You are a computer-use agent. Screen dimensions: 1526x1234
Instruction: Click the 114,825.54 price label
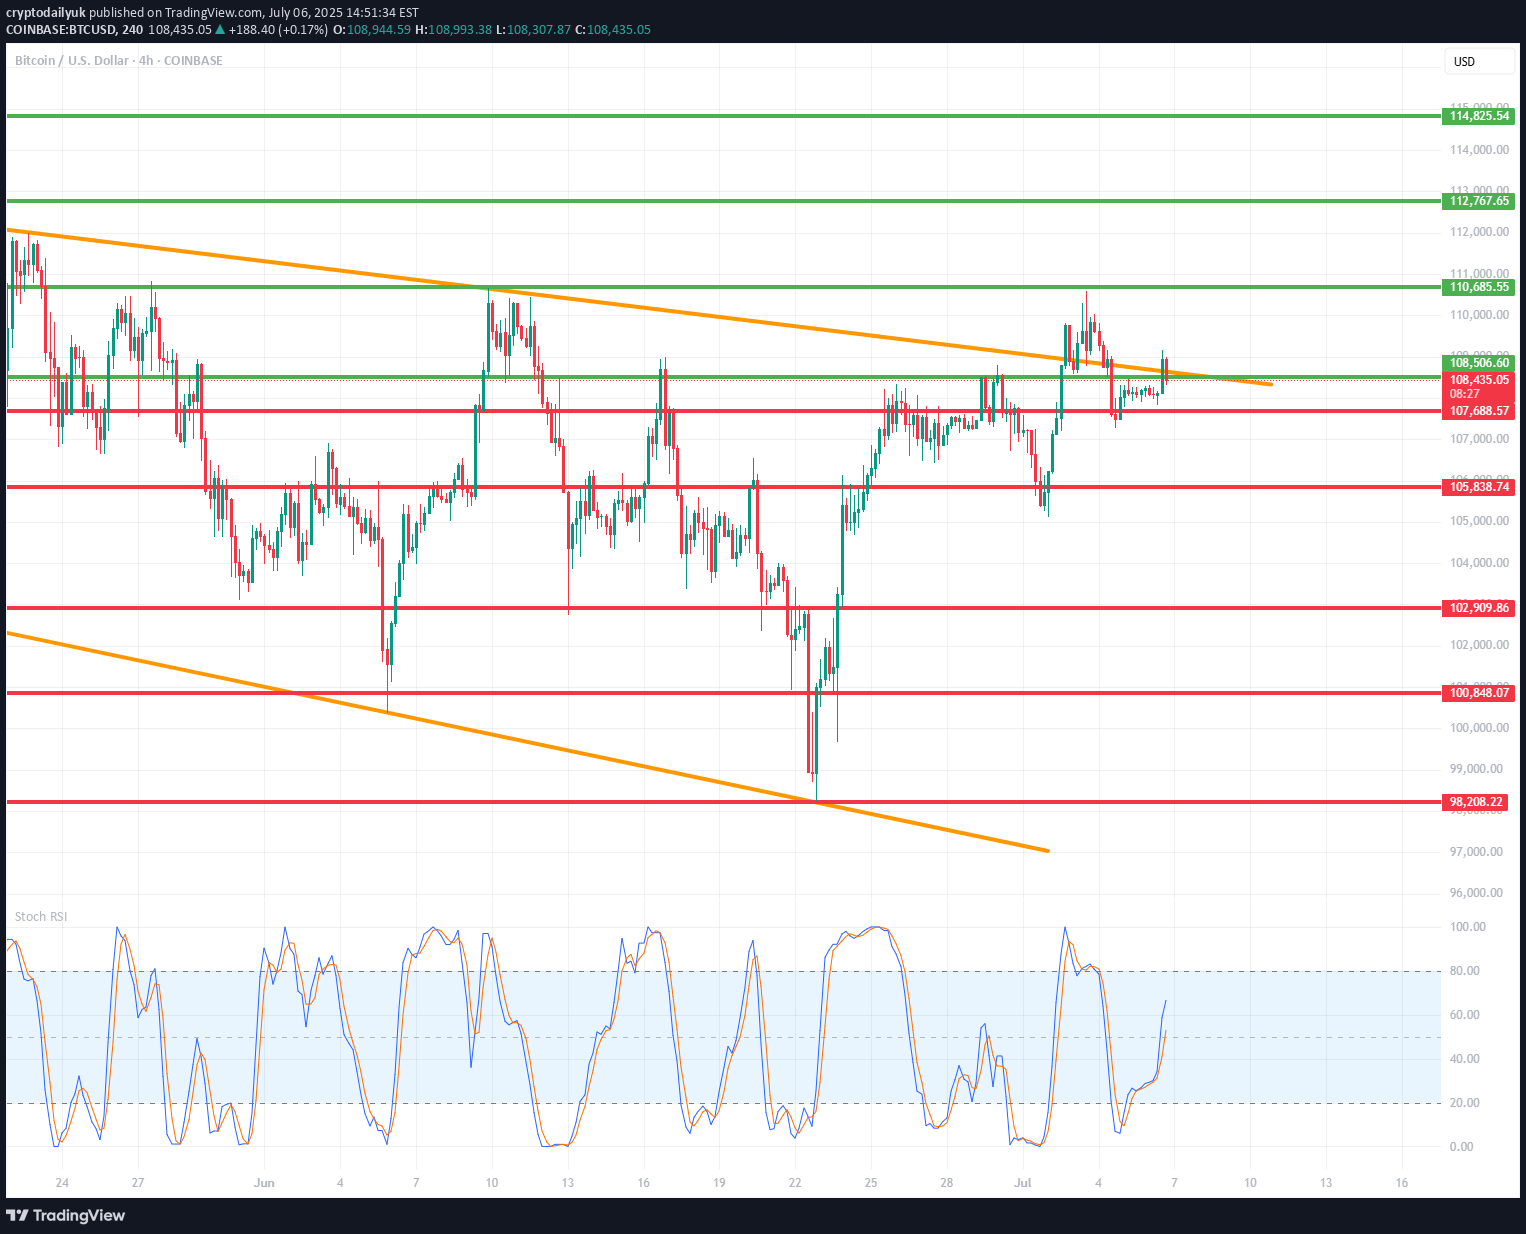[x=1479, y=116]
